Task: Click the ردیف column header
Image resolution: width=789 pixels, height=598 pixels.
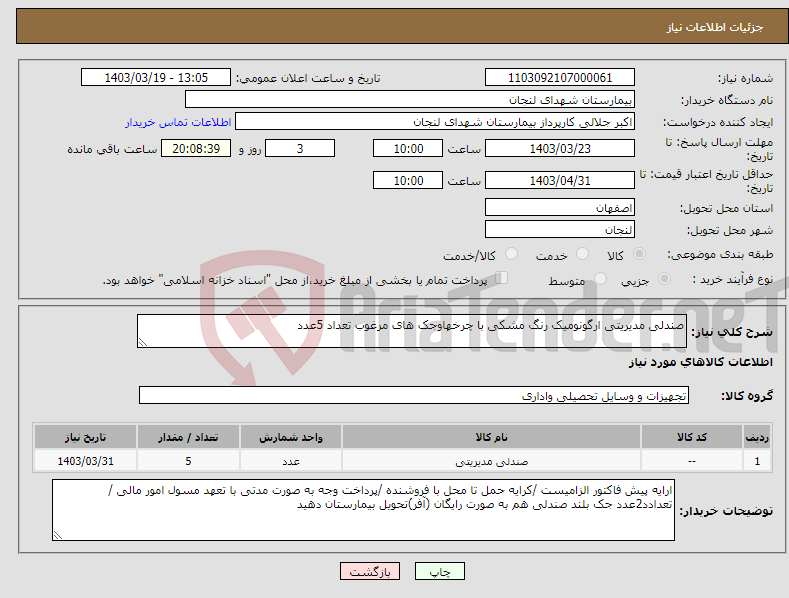Action: [x=757, y=437]
